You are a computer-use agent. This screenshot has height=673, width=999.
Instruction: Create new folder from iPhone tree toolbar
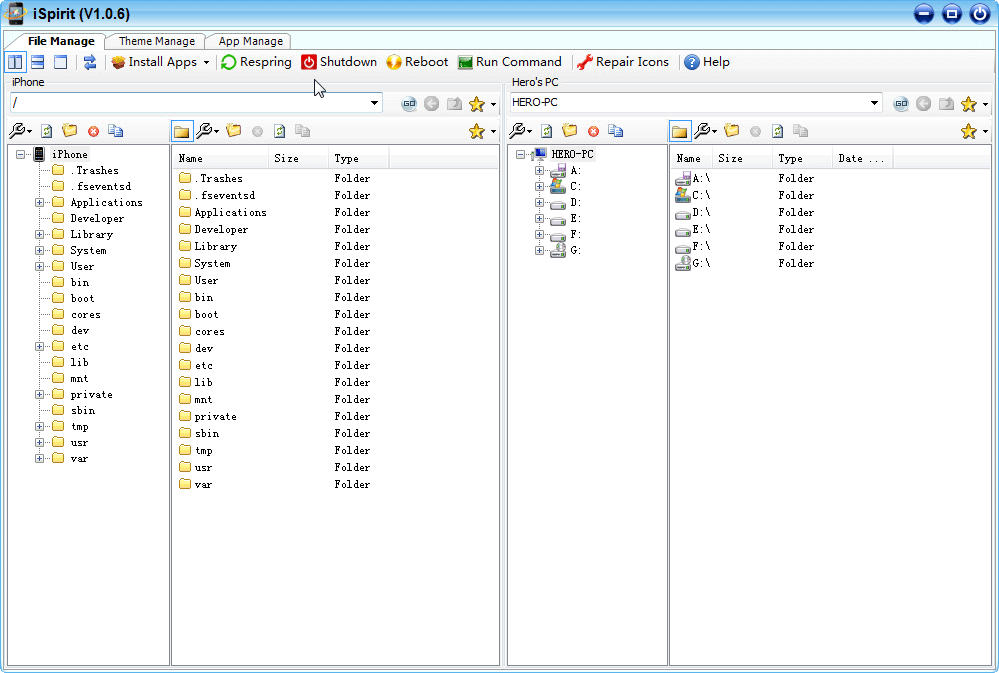(69, 131)
